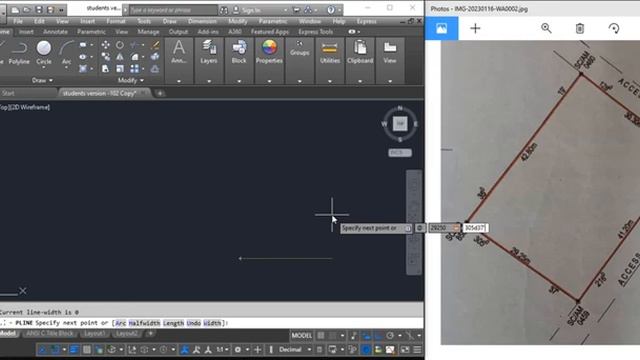Click the Save icon in quick access toolbar
This screenshot has width=640, height=360.
tap(39, 9)
